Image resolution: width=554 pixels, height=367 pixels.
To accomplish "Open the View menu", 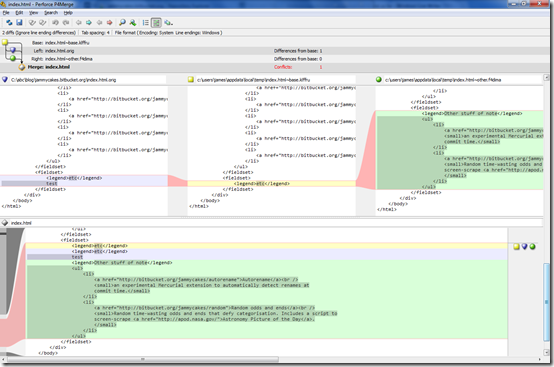I will tap(34, 13).
